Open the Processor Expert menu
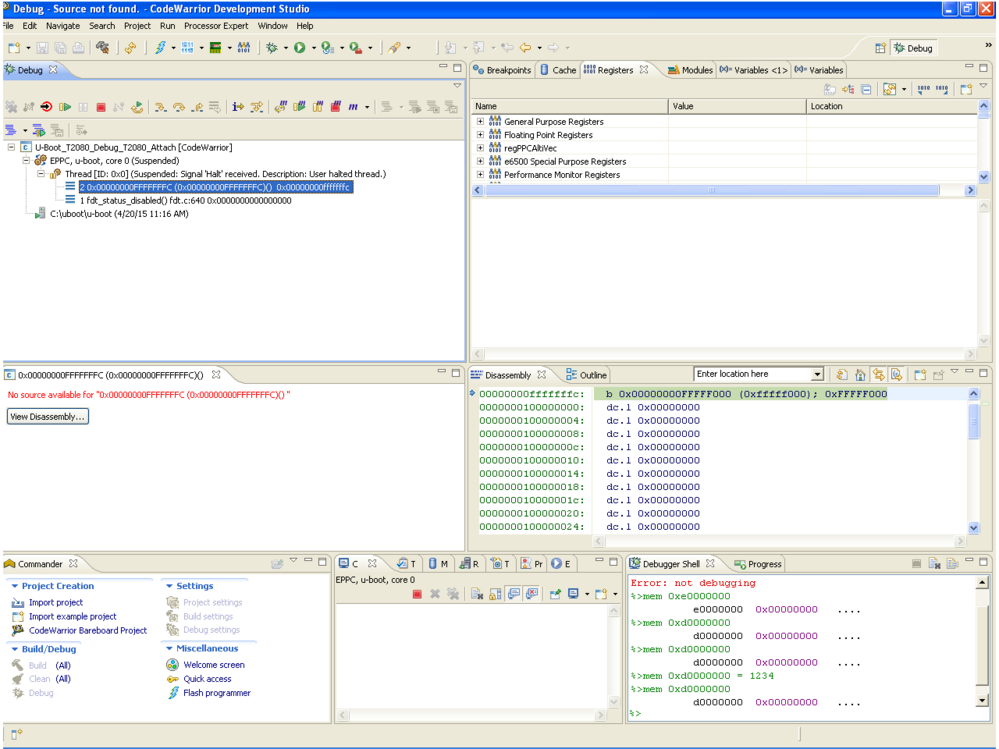 coord(217,26)
